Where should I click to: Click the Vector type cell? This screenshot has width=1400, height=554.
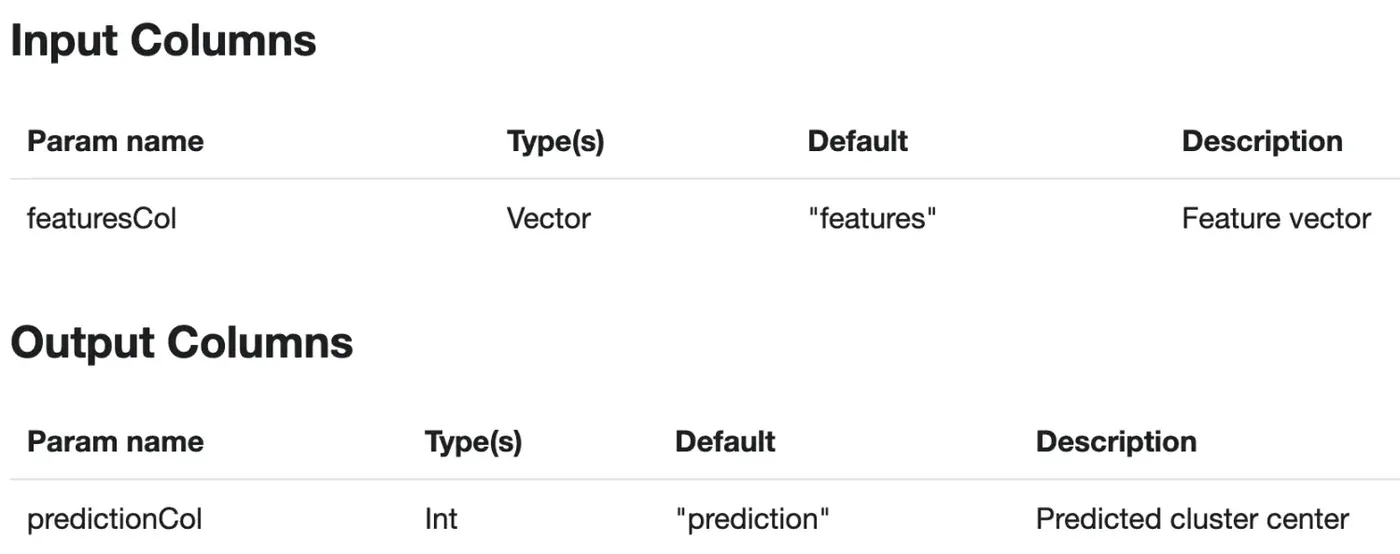pos(548,218)
